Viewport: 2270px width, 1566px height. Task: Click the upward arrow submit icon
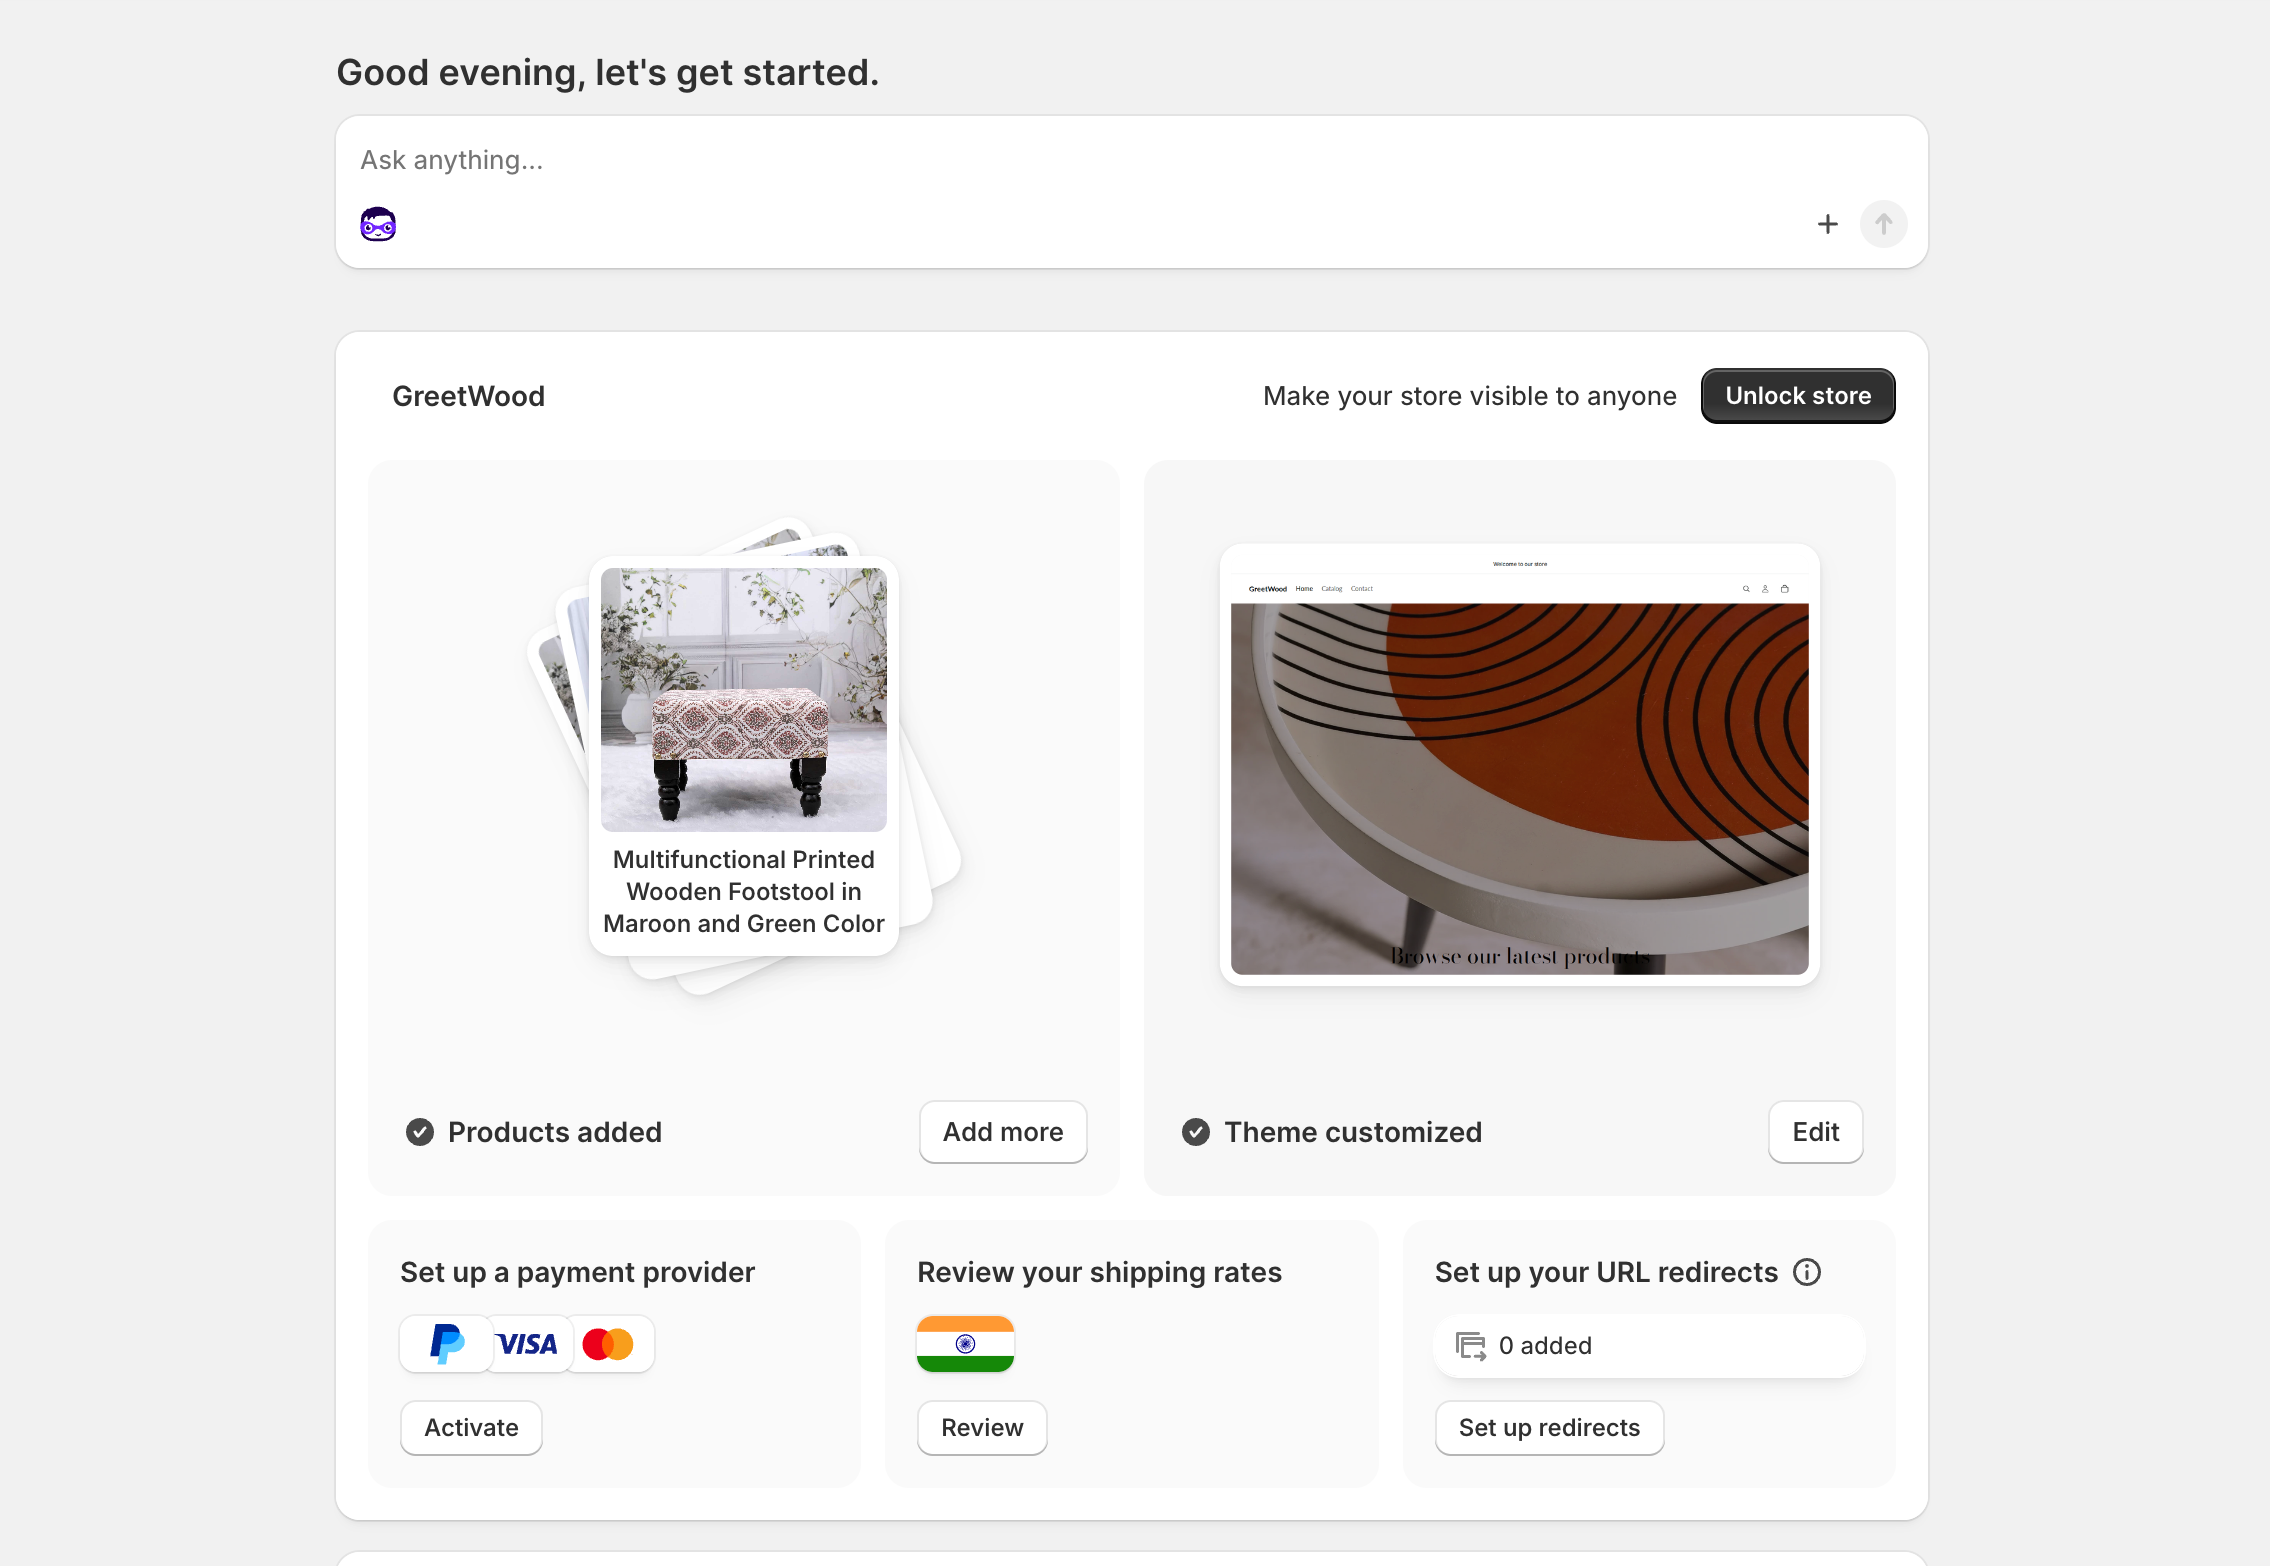coord(1882,223)
